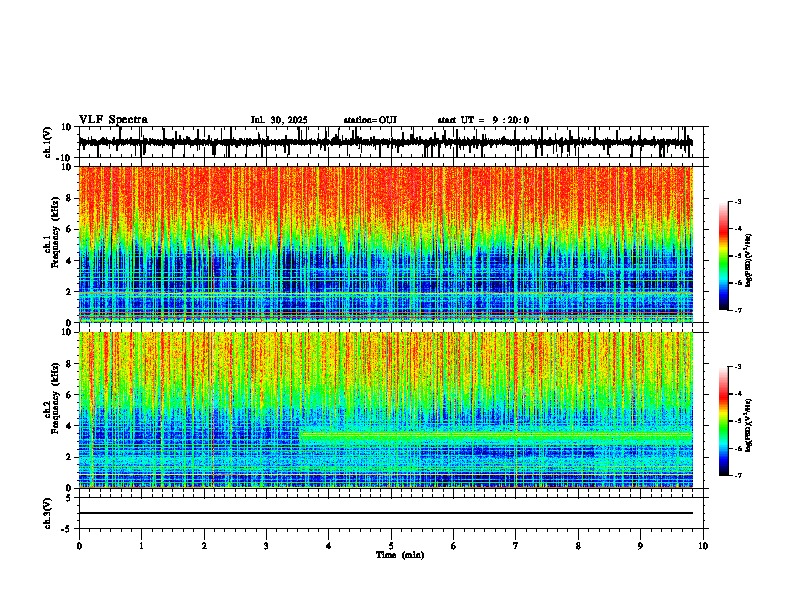The image size is (792, 612).
Task: Click the ch.1 voltage waveform trace panel
Action: [x=391, y=142]
